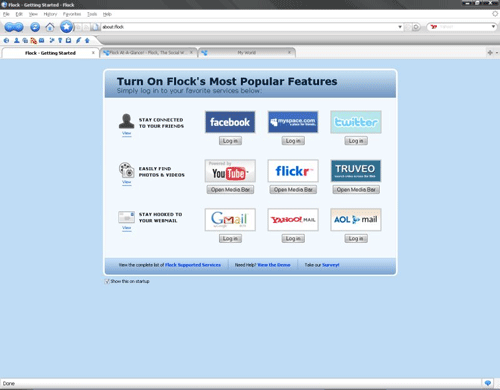Click the status bar chat bubble icon
The width and height of the screenshot is (500, 390).
(488, 383)
